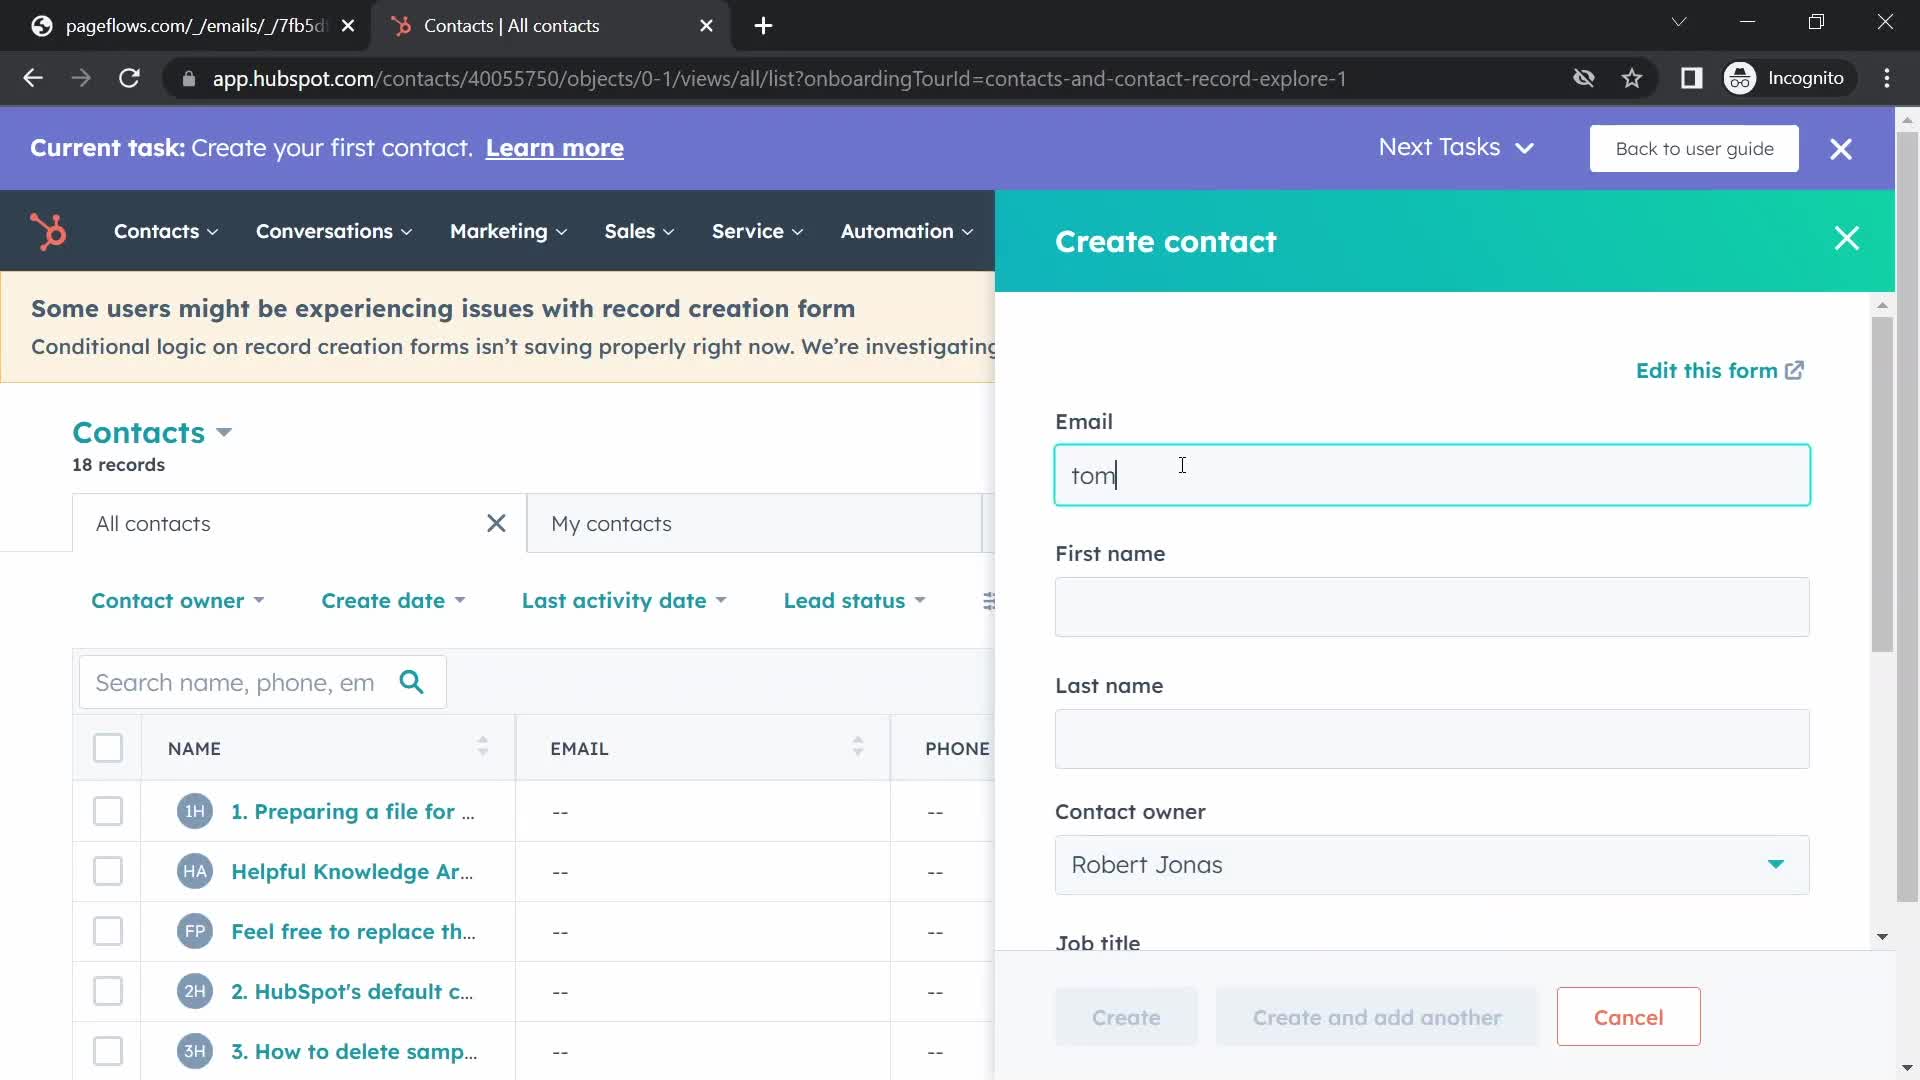
Task: Type in the Email input field
Action: tap(1431, 475)
